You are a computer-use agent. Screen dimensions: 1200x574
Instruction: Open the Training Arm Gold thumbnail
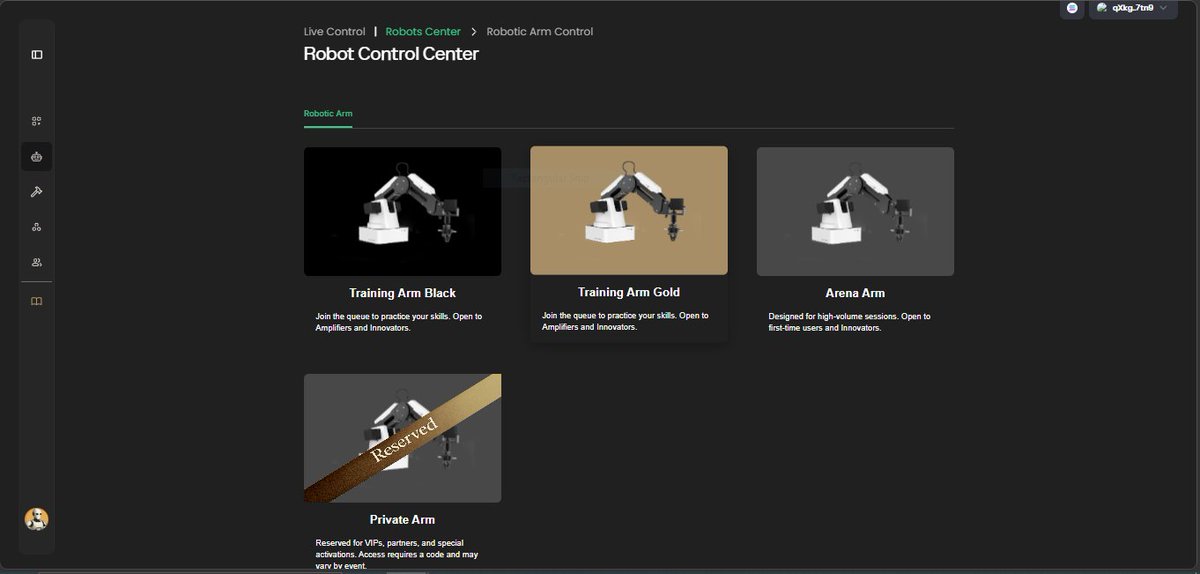coord(629,210)
